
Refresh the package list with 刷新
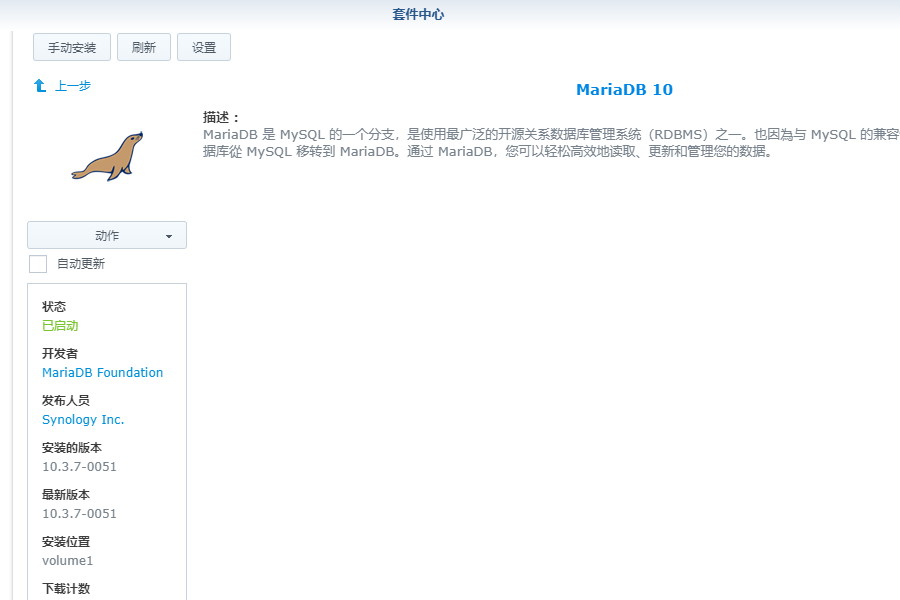click(x=143, y=46)
